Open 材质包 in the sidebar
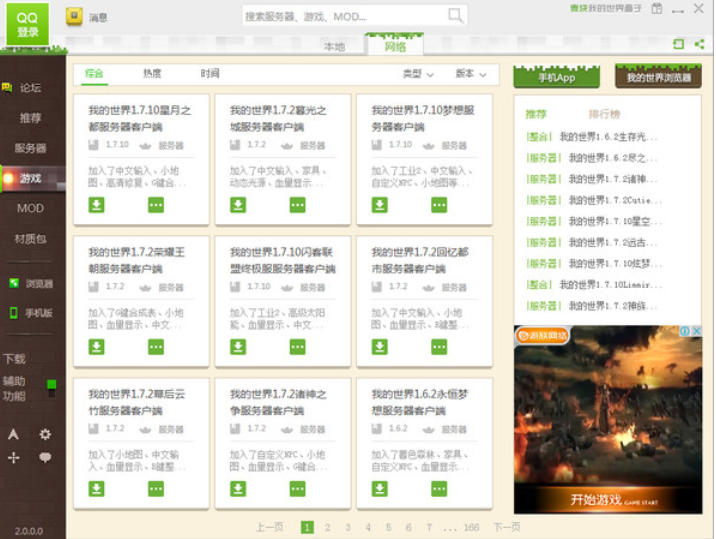Viewport: 716px width, 539px height. (x=30, y=238)
